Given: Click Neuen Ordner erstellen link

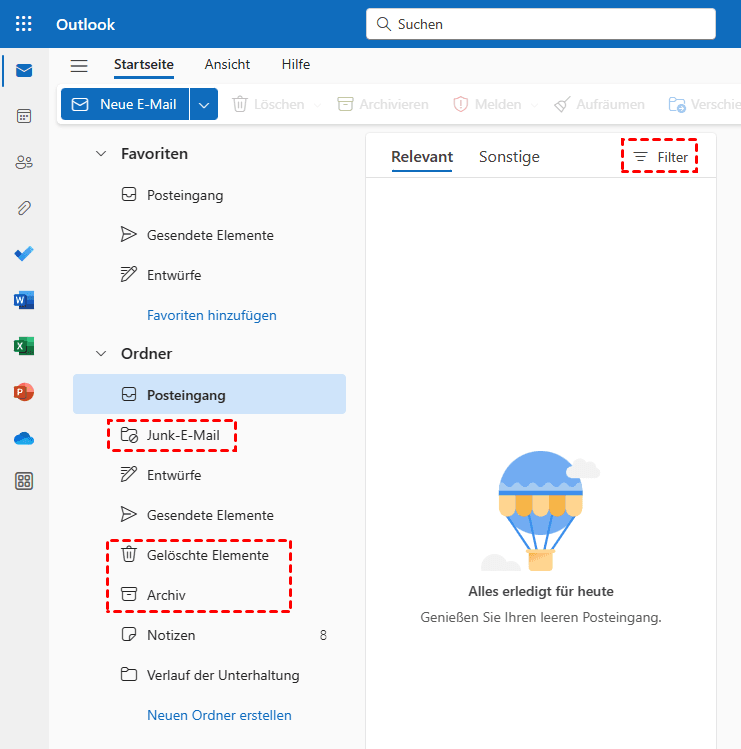Looking at the screenshot, I should pos(219,715).
